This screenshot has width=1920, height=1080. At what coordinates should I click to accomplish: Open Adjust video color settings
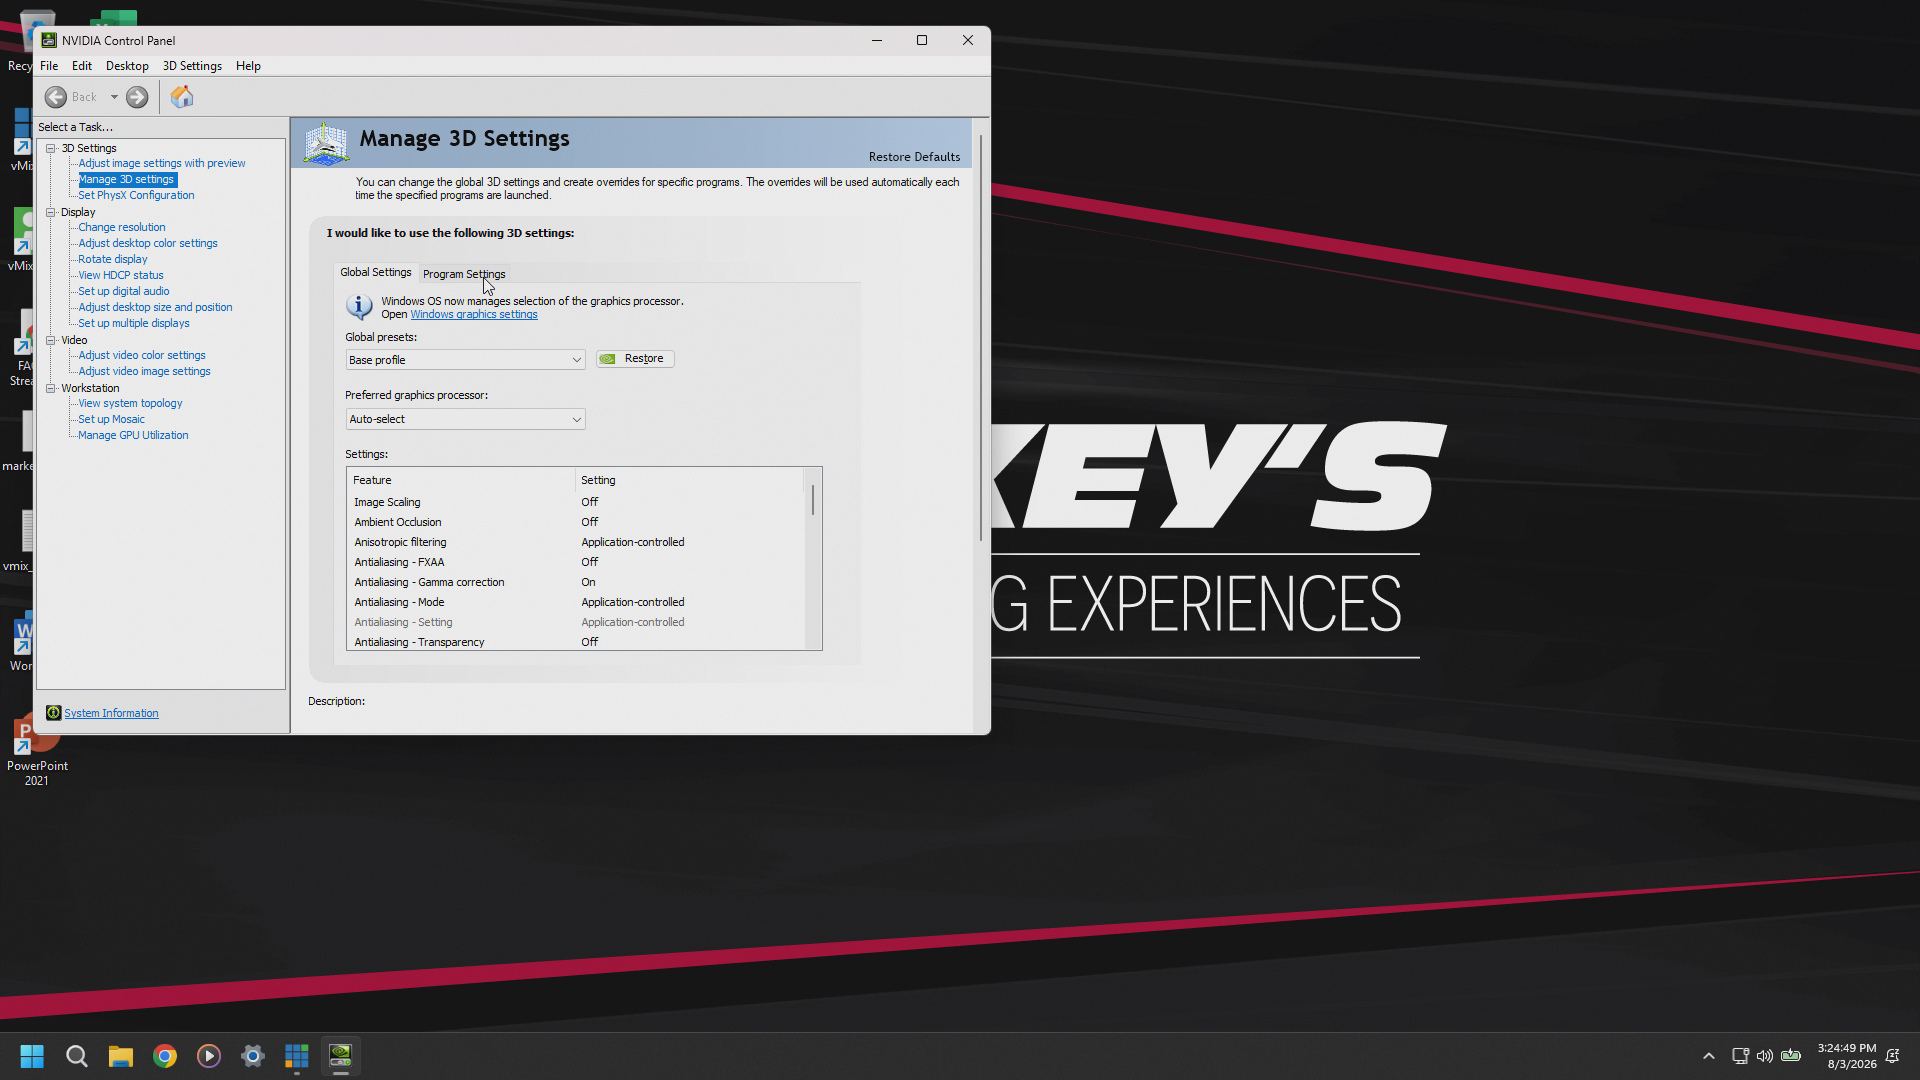142,355
